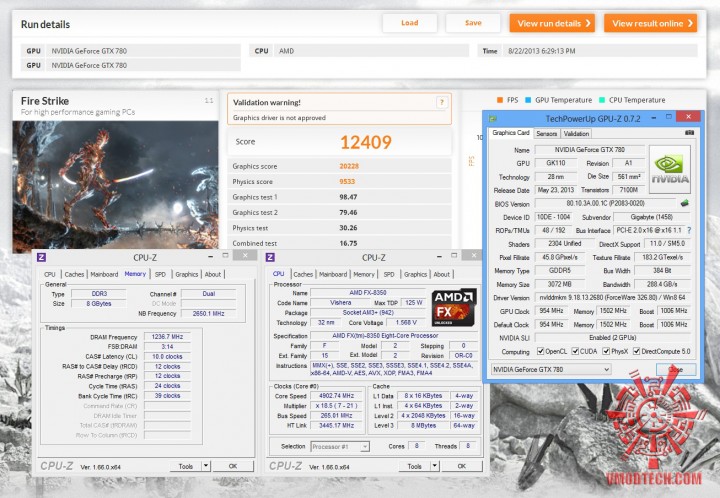This screenshot has height=498, width=720.
Task: Maximize the GPU-Z window
Action: pos(669,117)
